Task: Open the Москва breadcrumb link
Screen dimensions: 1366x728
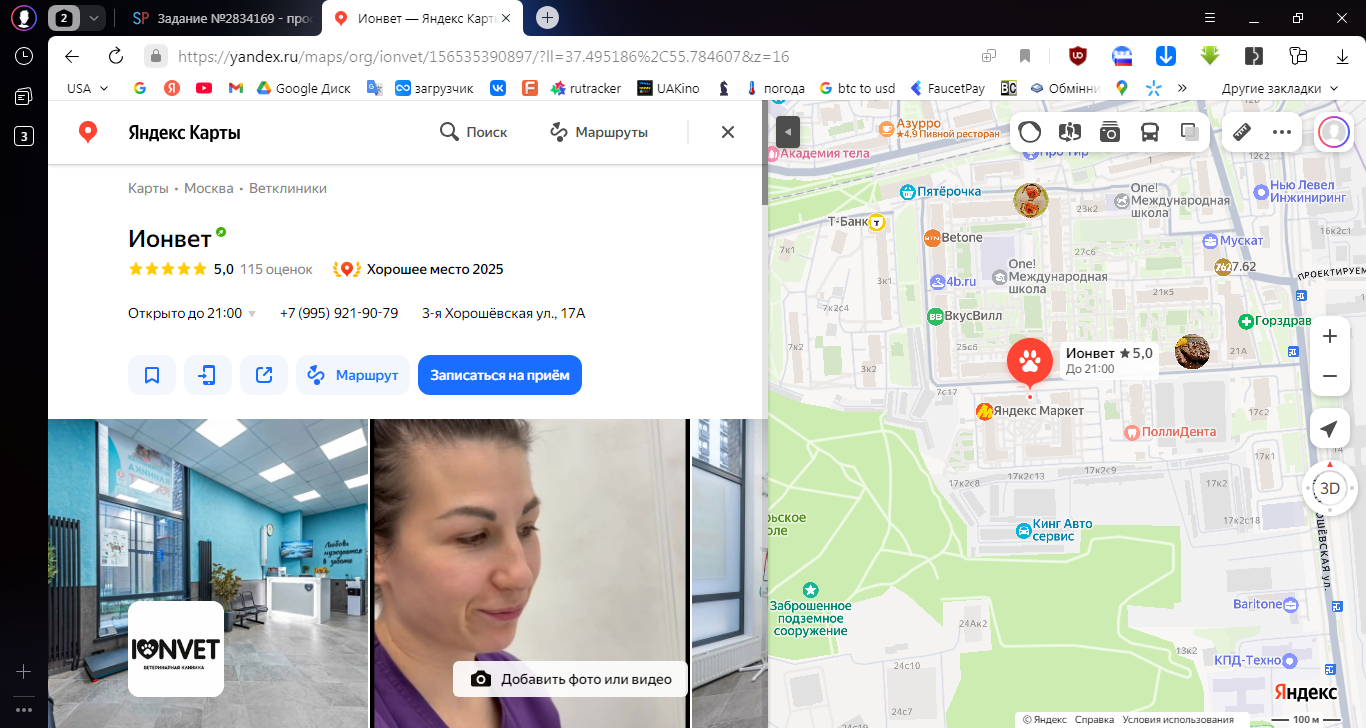Action: point(209,188)
